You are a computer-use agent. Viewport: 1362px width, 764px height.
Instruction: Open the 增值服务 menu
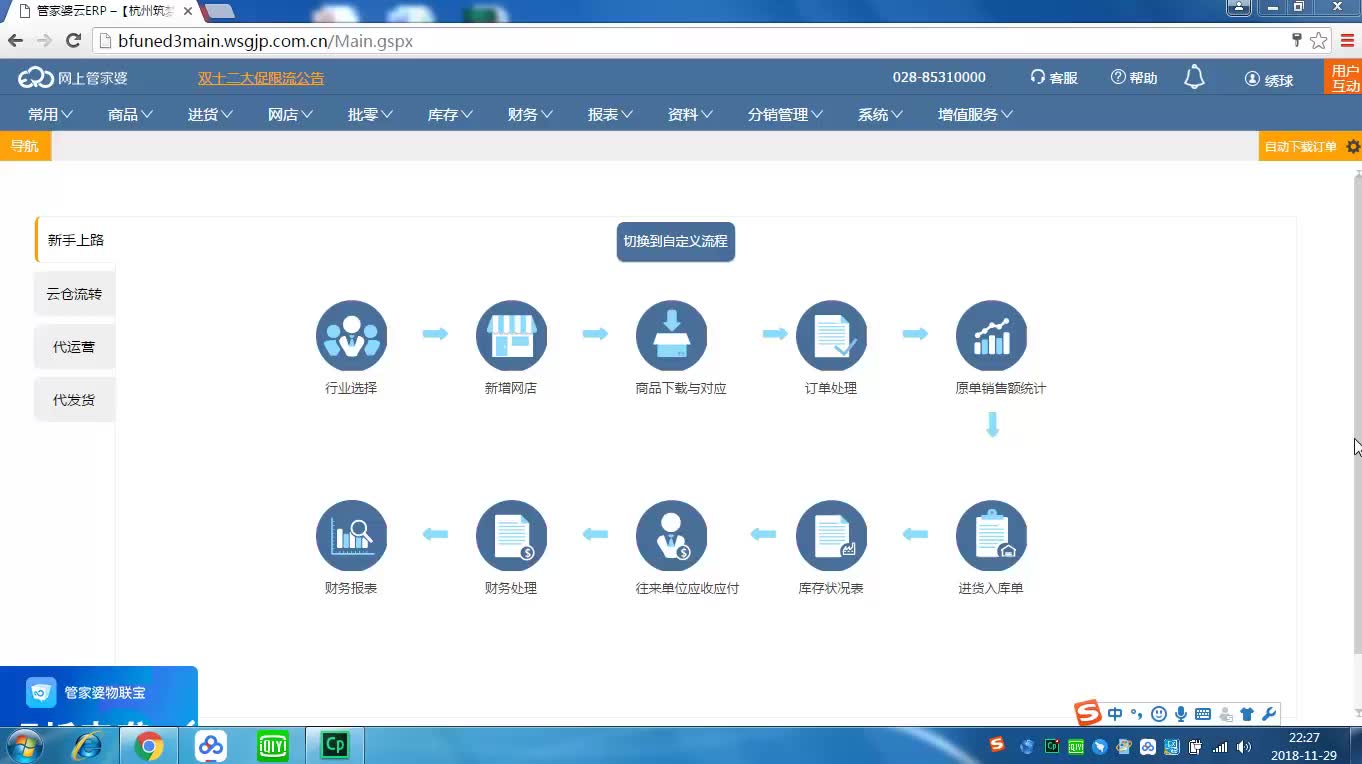(975, 115)
